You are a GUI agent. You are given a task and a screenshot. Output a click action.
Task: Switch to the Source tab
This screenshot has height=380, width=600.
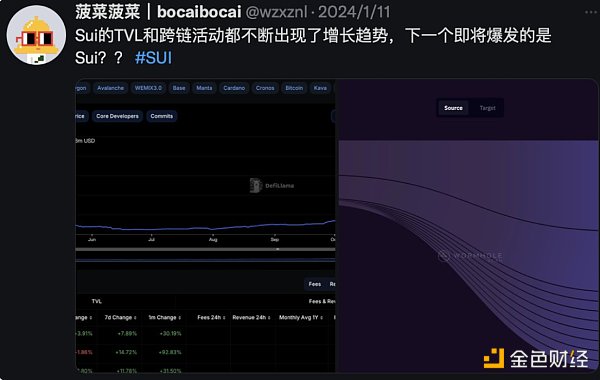click(x=453, y=108)
